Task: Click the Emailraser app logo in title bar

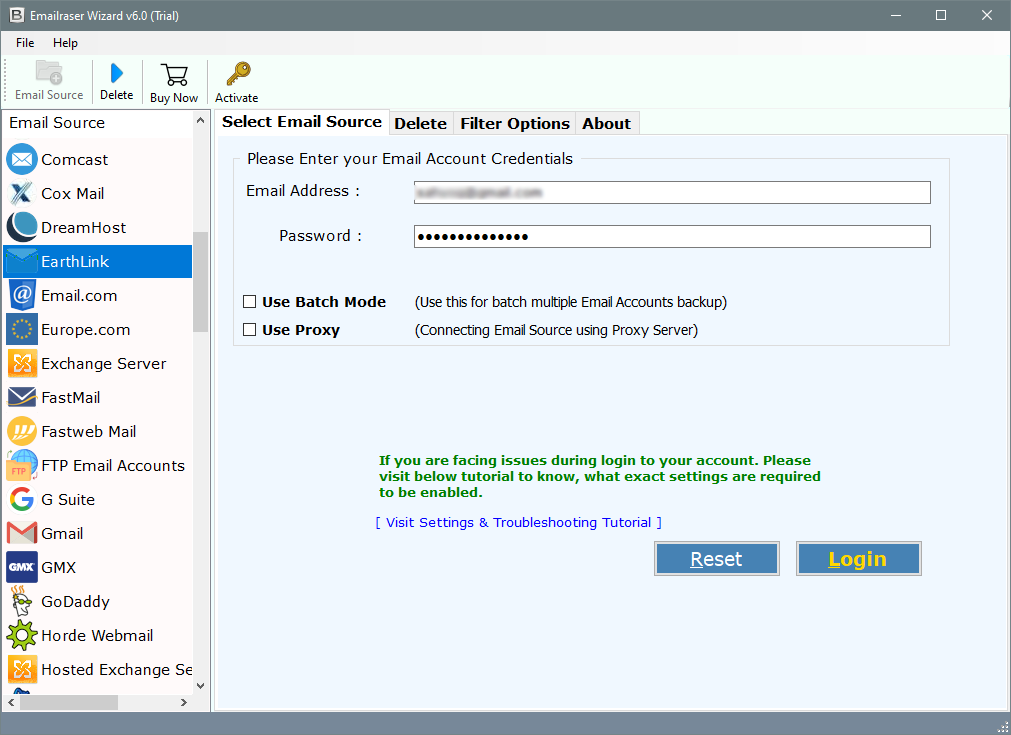Action: (16, 15)
